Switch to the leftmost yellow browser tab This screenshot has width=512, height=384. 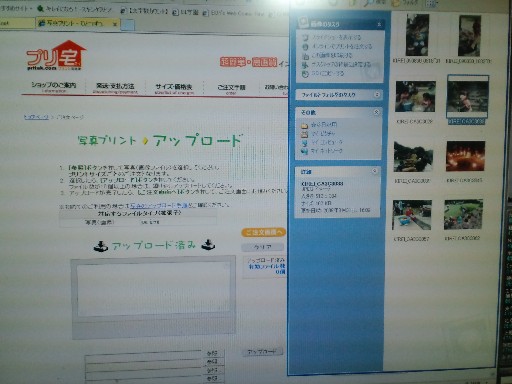17,23
